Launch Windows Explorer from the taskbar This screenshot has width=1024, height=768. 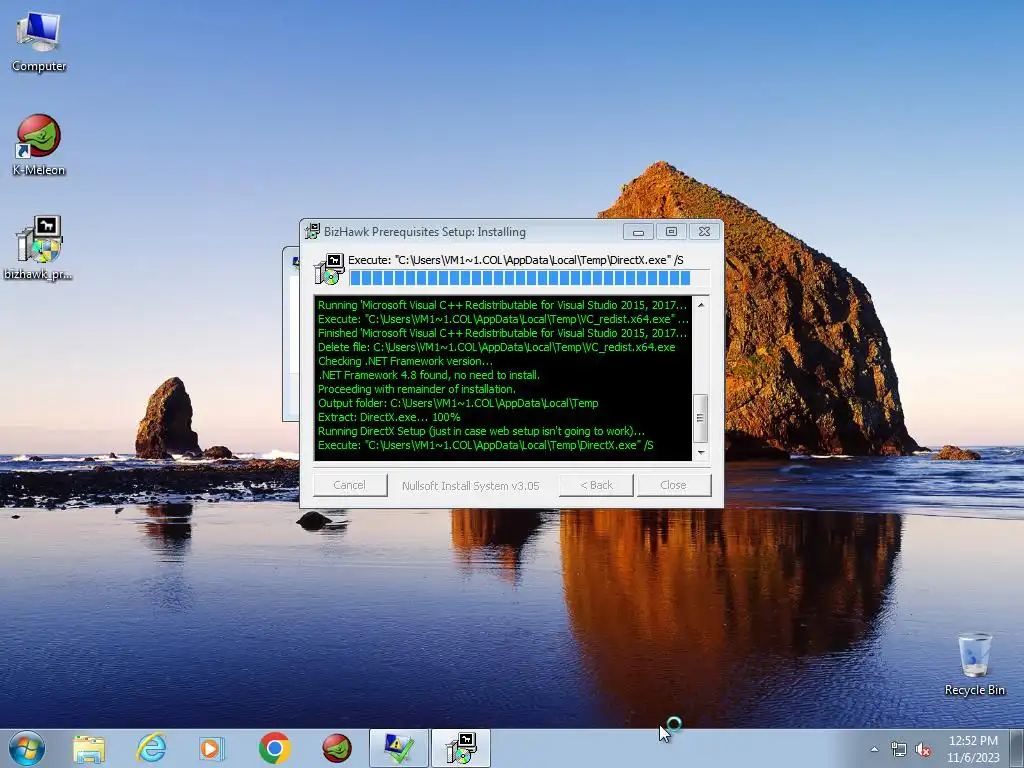pyautogui.click(x=89, y=748)
